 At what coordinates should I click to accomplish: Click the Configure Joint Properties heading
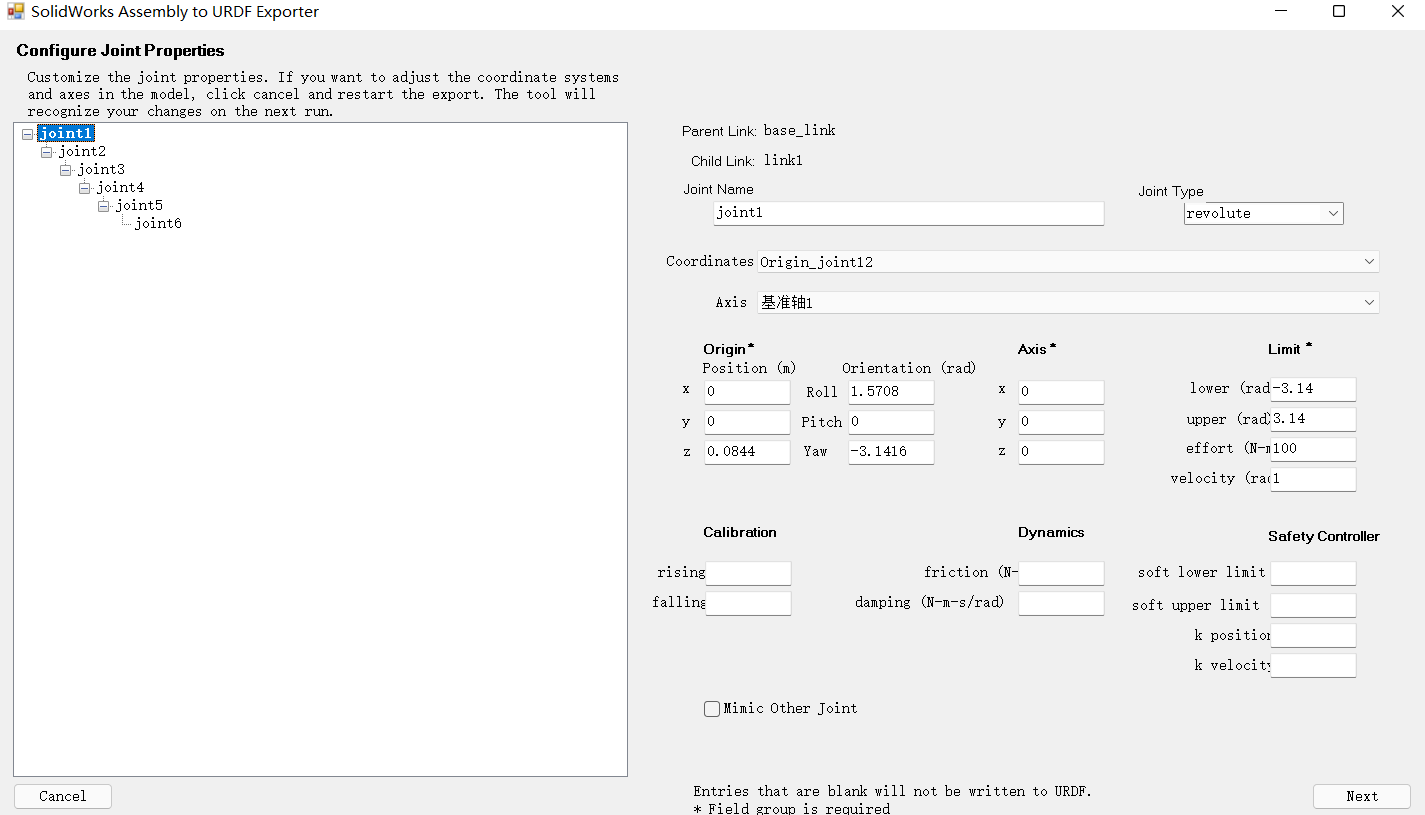pyautogui.click(x=120, y=50)
